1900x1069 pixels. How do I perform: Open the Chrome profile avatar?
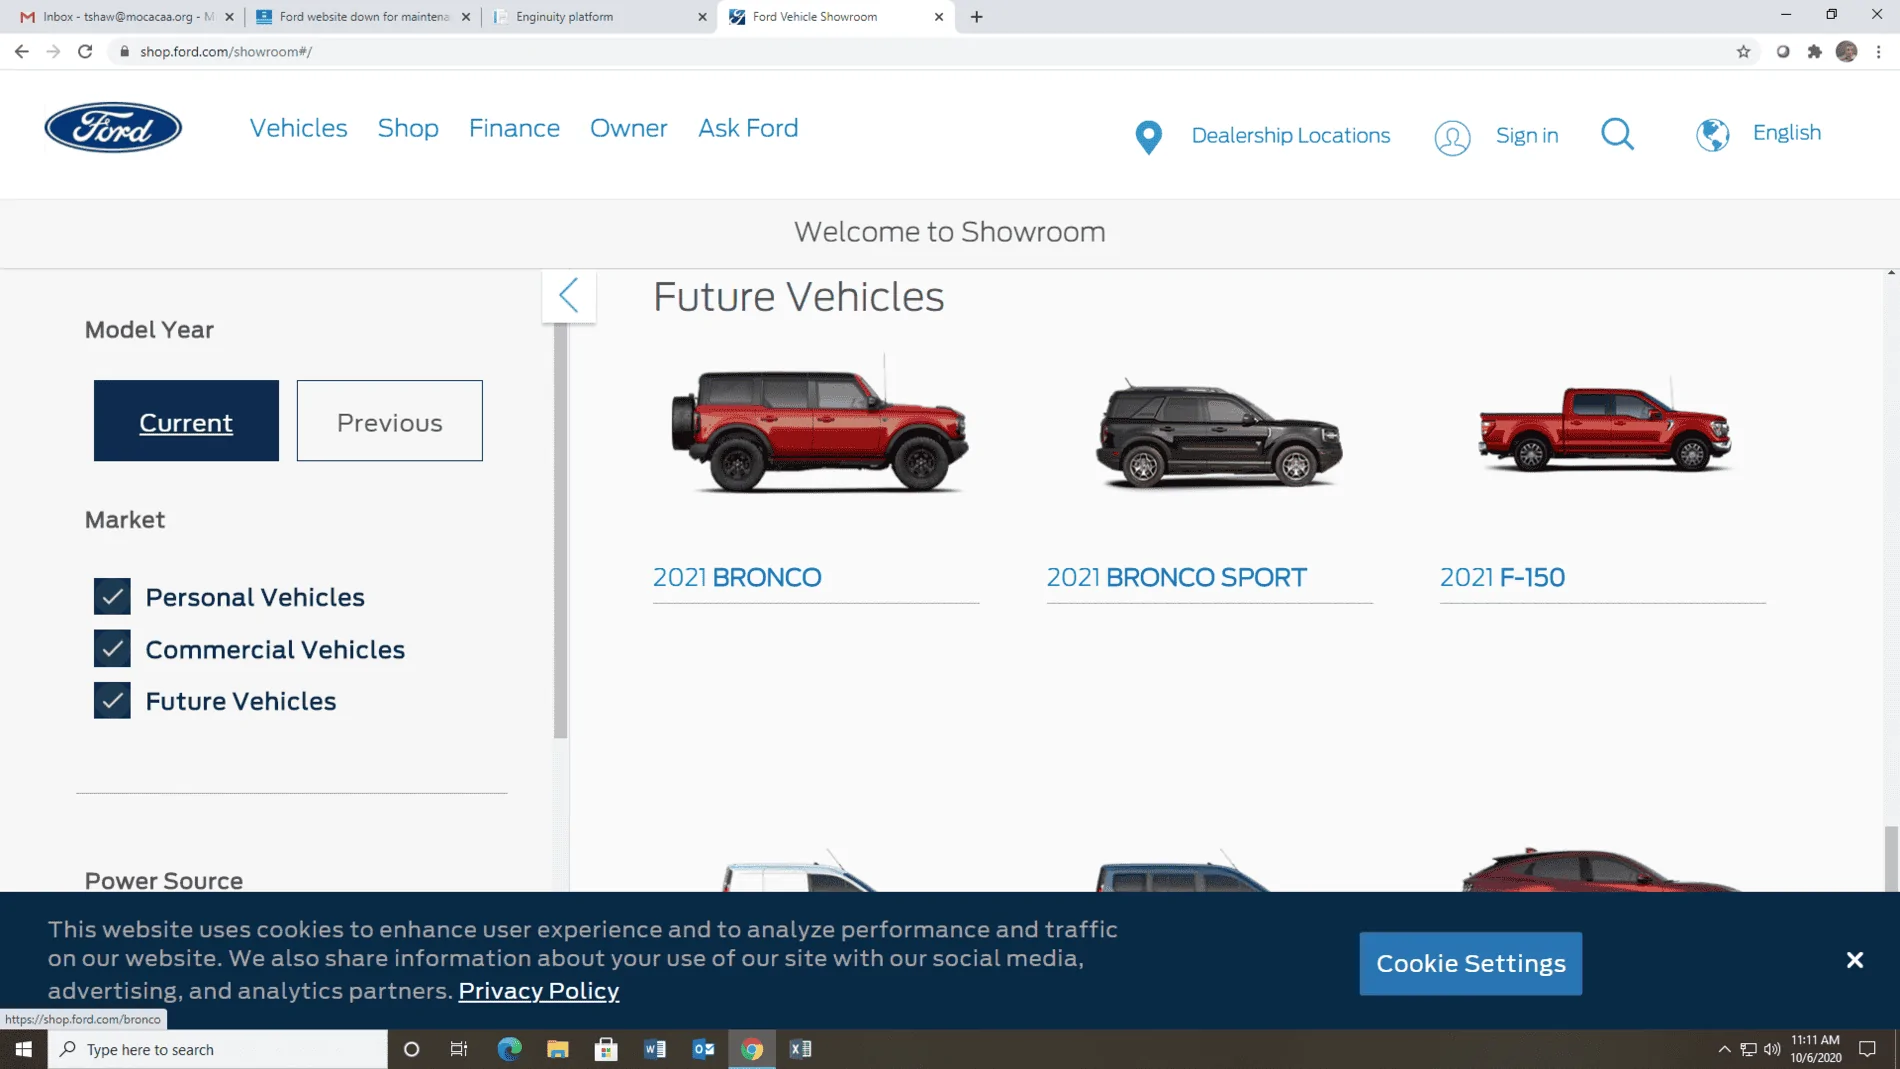click(x=1847, y=52)
